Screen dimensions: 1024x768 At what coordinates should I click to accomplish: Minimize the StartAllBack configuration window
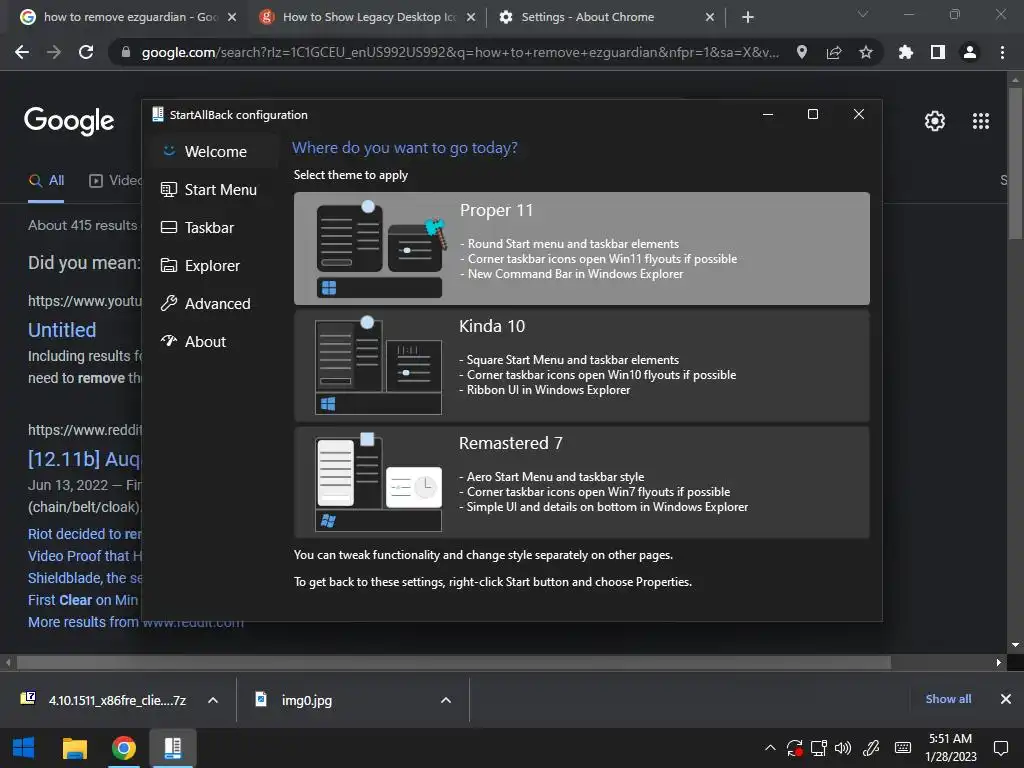pos(768,114)
